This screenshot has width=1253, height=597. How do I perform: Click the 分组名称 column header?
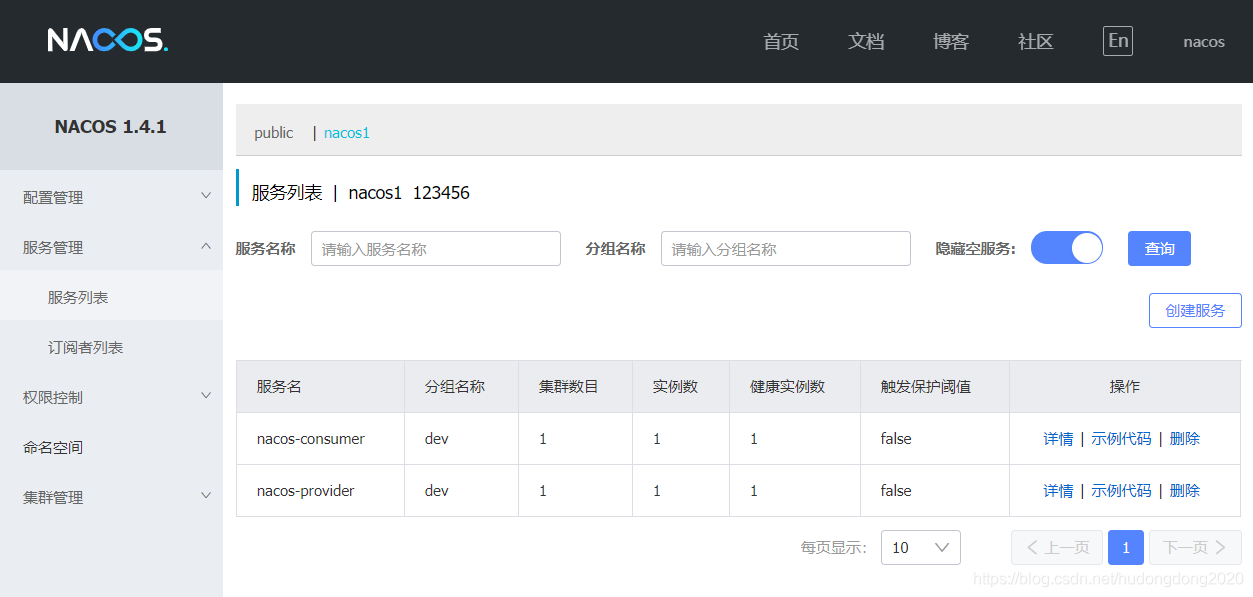[x=462, y=386]
